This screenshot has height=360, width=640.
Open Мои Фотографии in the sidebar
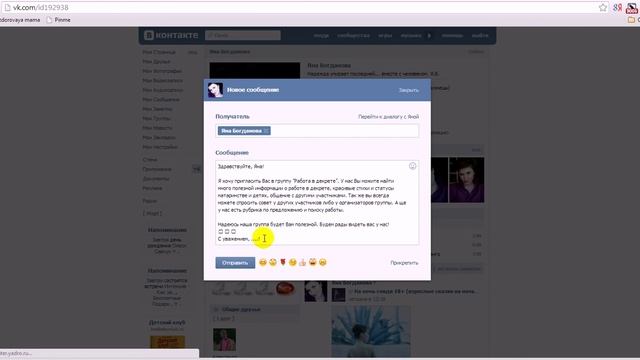[162, 71]
